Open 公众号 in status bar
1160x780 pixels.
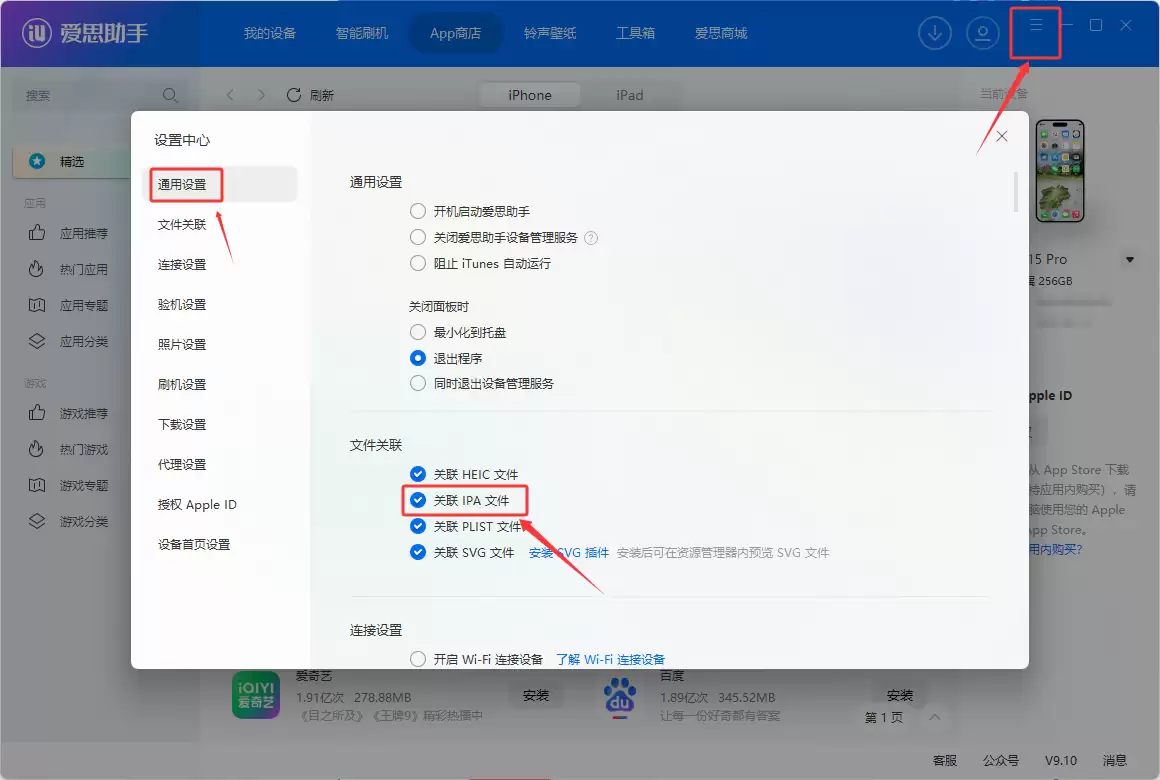(1001, 760)
